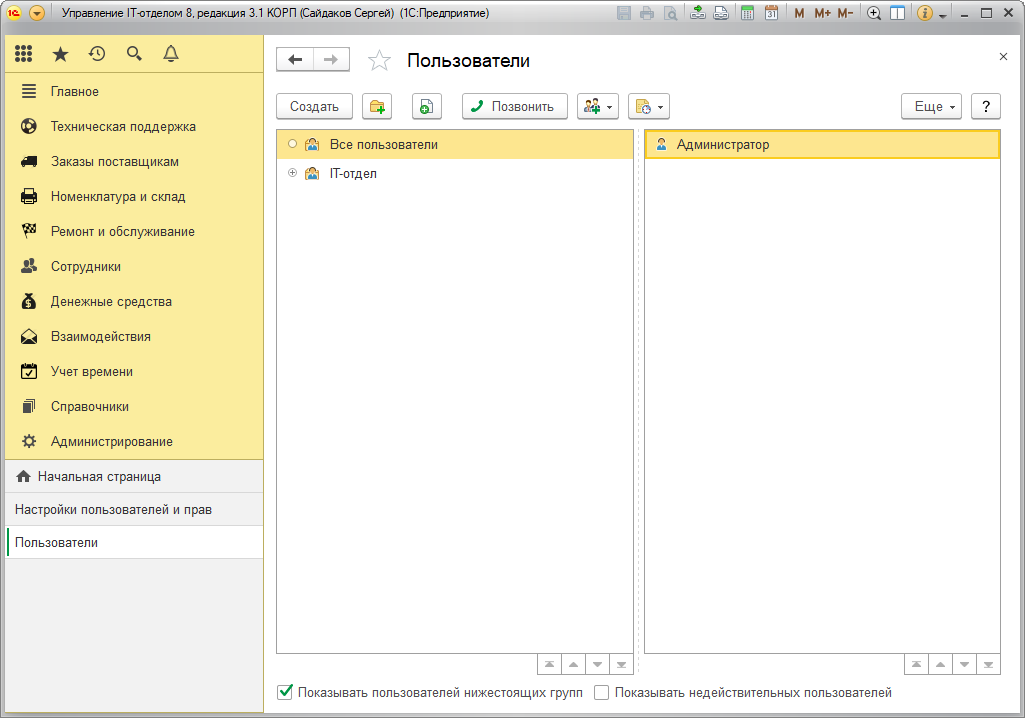
Task: Create a new user group folder icon
Action: click(x=377, y=107)
